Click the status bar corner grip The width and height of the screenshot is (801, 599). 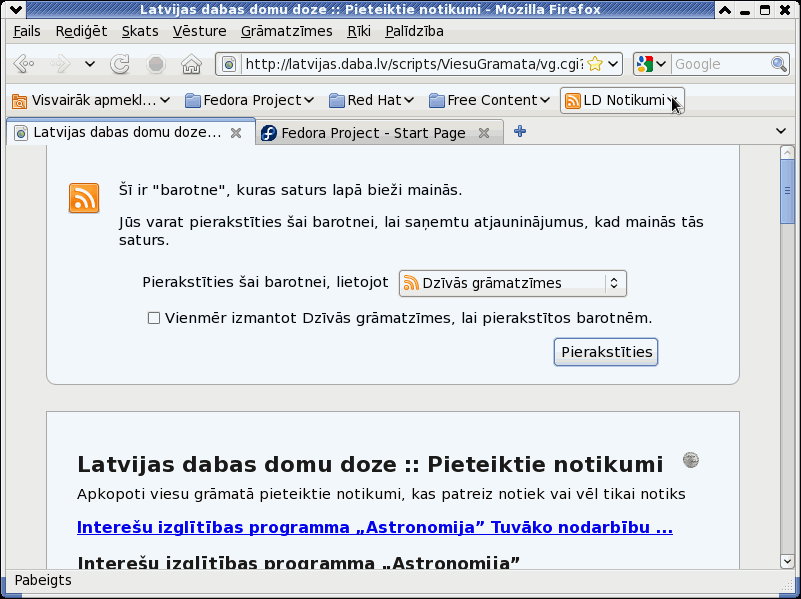pyautogui.click(x=786, y=584)
